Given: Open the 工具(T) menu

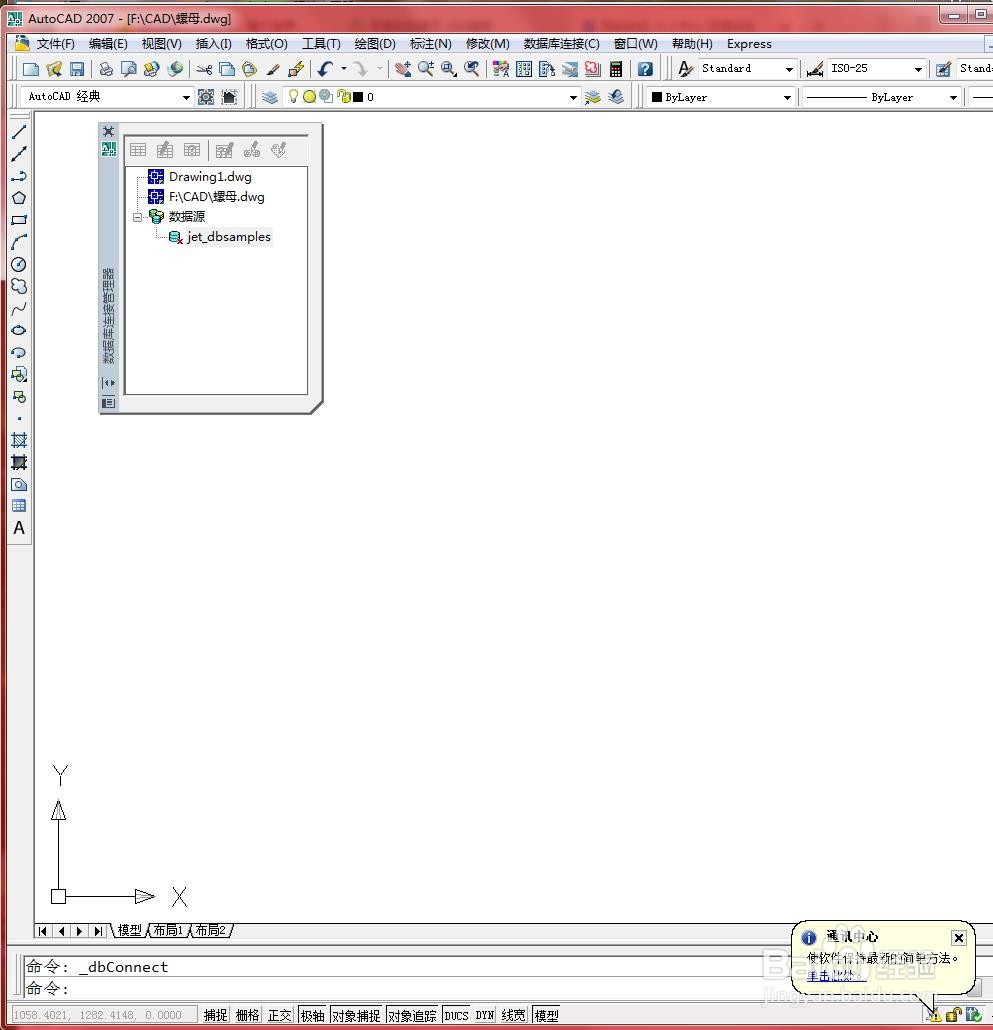Looking at the screenshot, I should (321, 44).
